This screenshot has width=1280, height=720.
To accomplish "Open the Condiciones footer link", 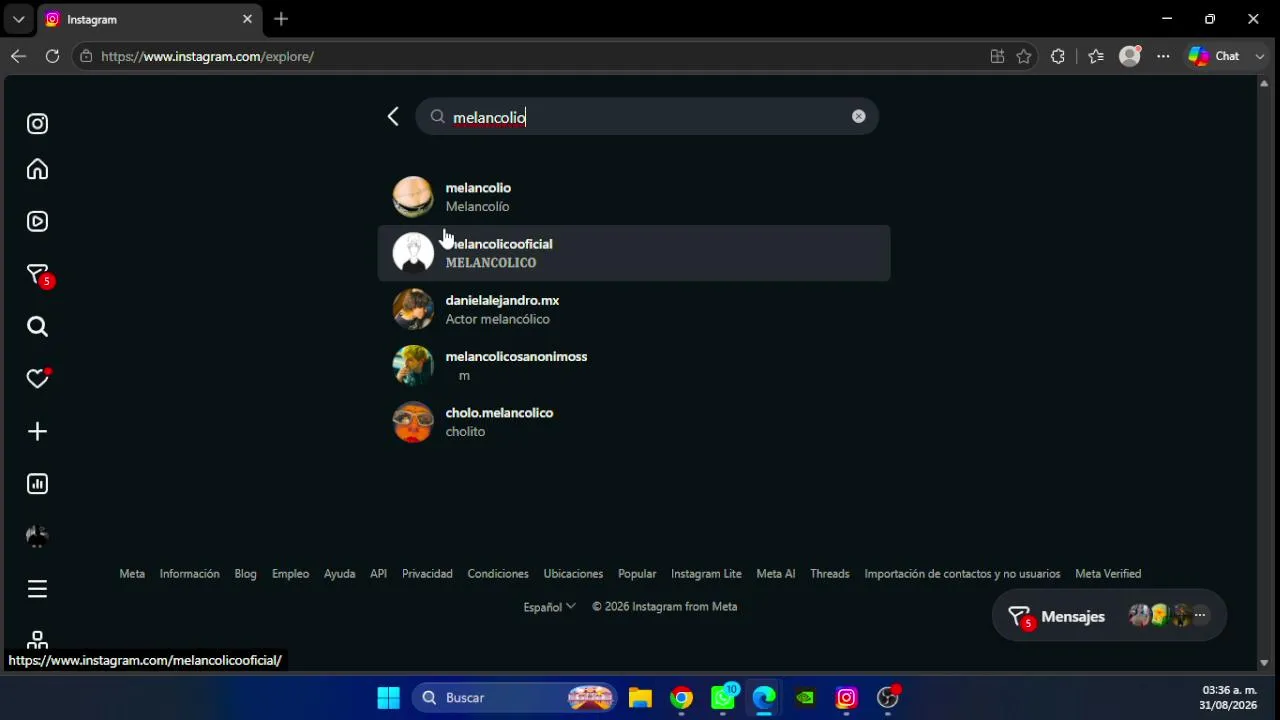I will click(x=498, y=574).
